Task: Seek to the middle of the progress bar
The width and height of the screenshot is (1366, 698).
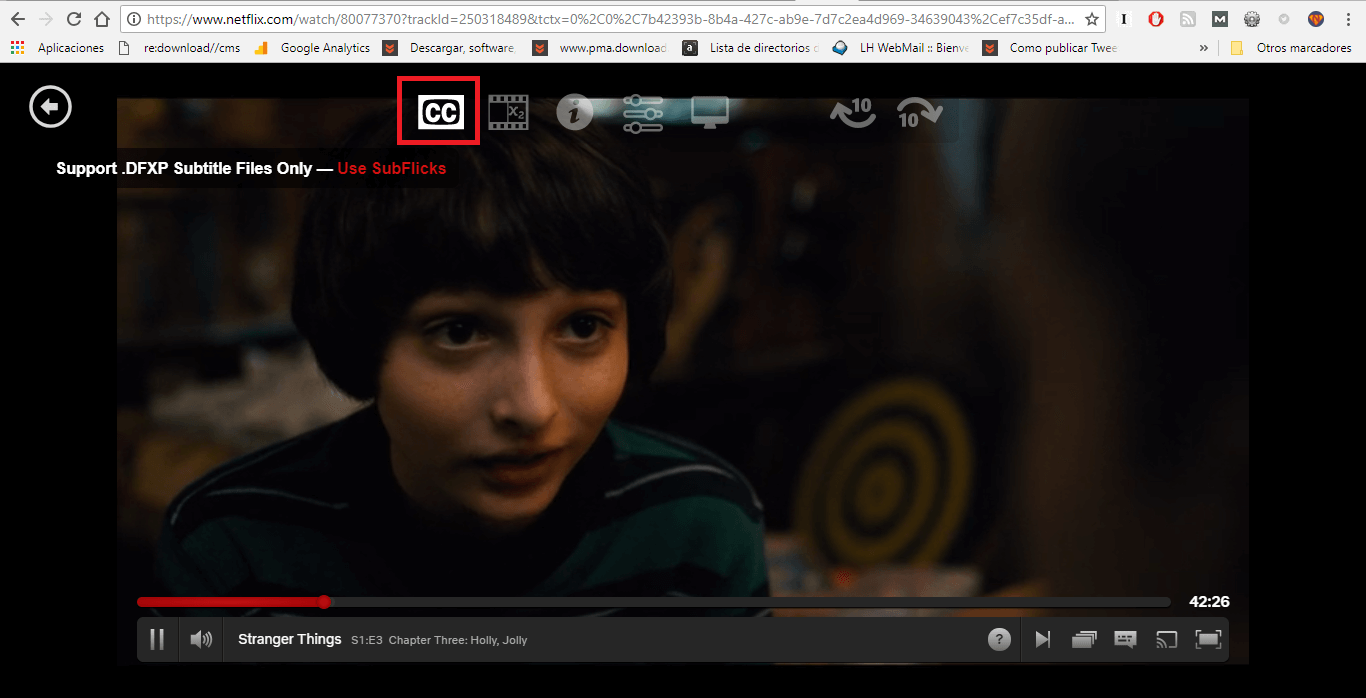Action: 654,602
